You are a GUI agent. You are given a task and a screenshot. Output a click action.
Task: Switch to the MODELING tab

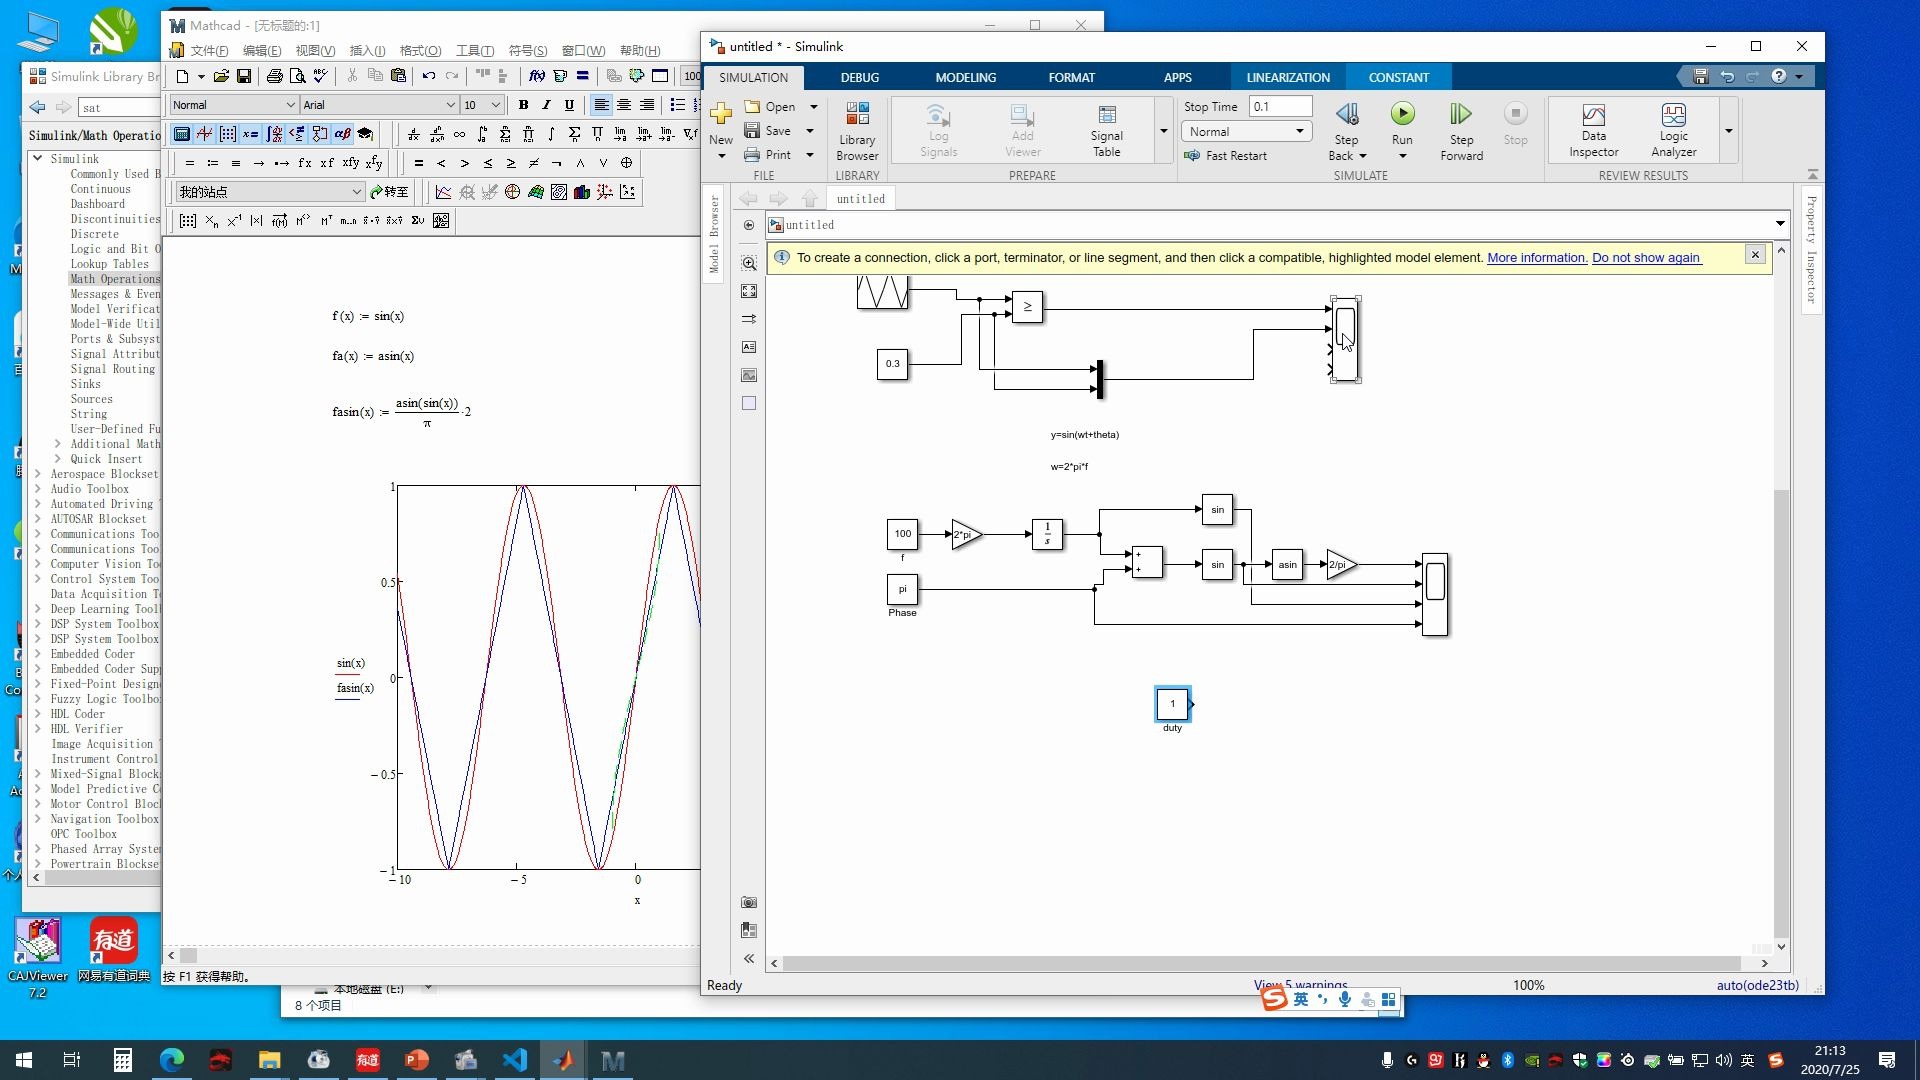(965, 77)
